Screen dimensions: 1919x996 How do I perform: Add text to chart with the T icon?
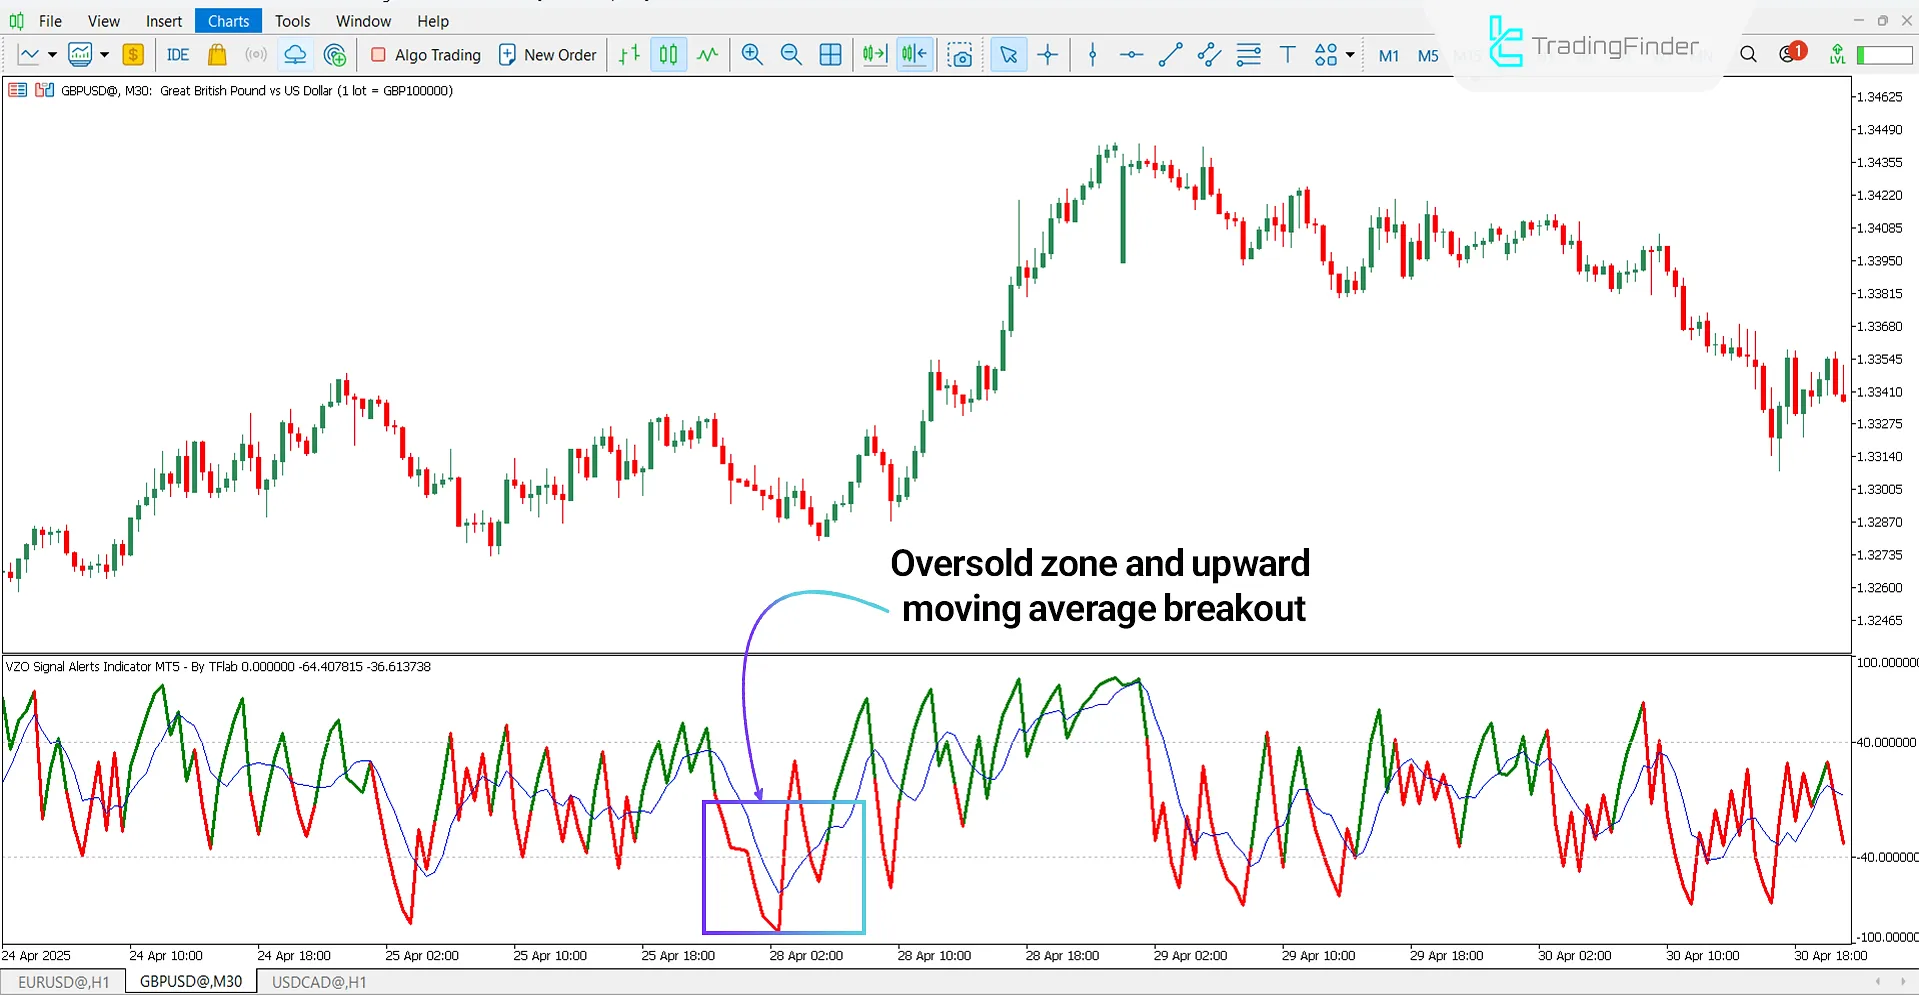[x=1288, y=55]
